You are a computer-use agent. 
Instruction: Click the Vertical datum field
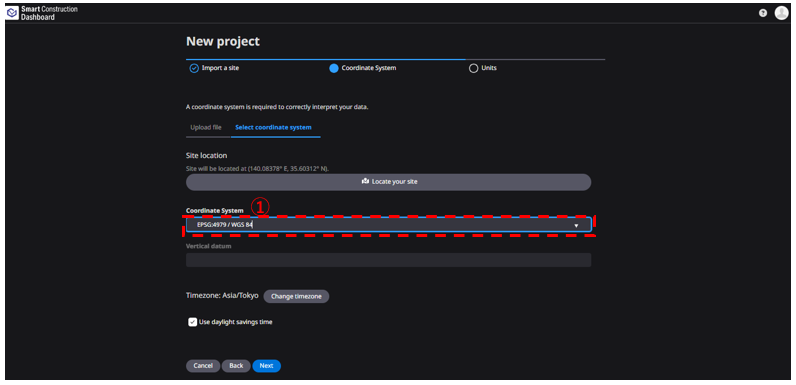[388, 260]
